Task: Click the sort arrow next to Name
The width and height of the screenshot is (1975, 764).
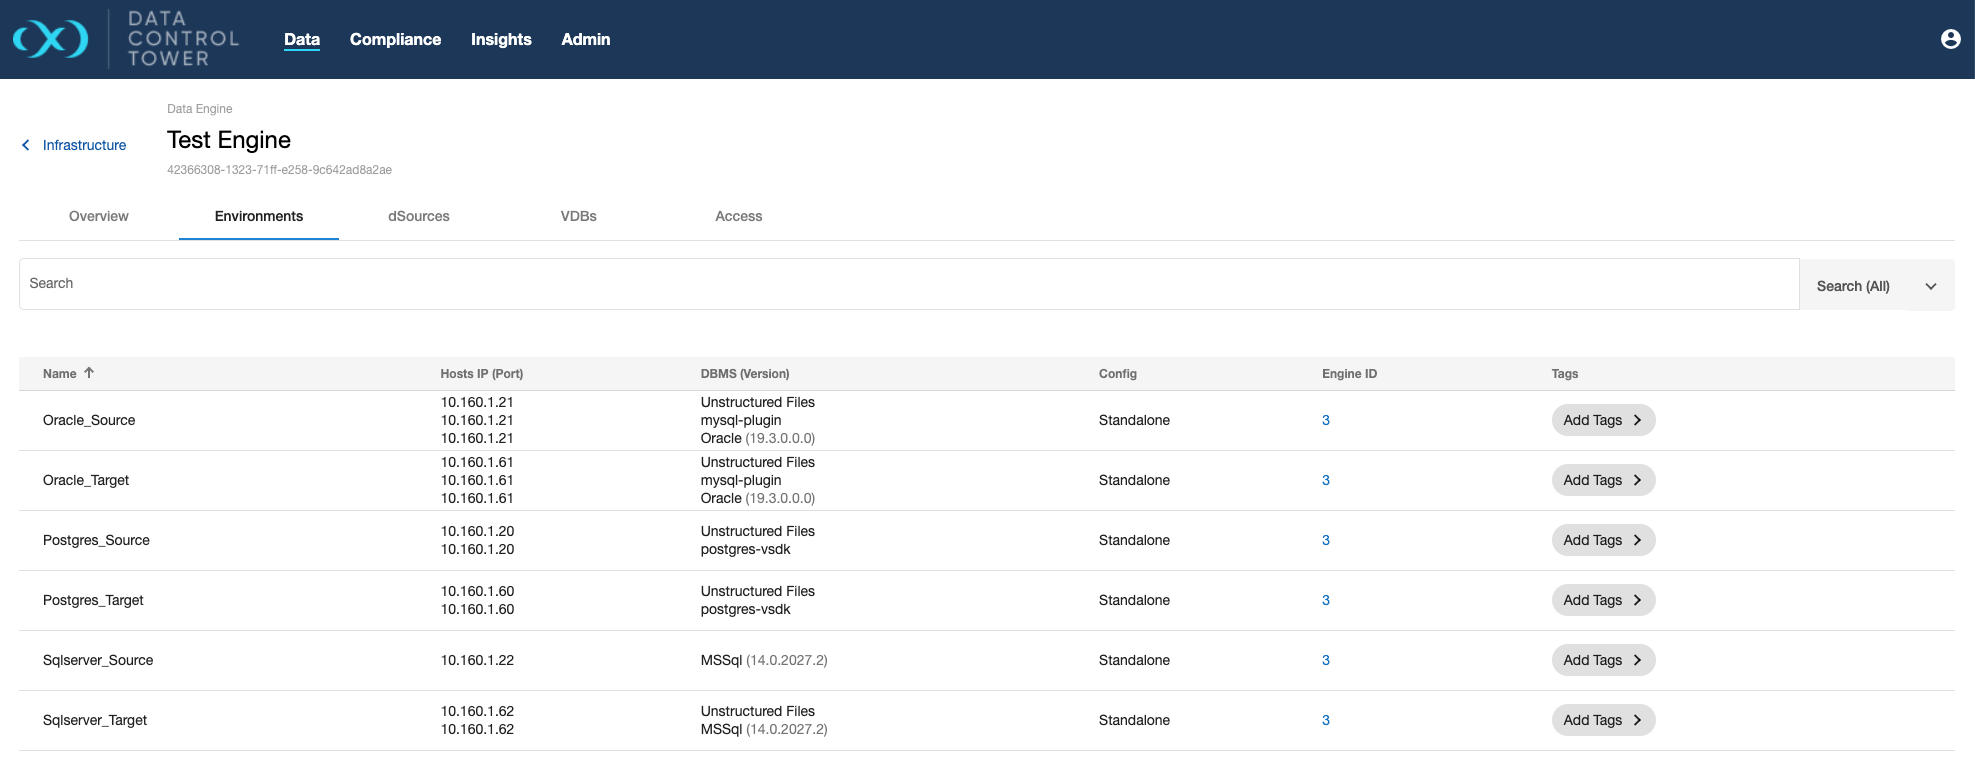Action: coord(89,373)
